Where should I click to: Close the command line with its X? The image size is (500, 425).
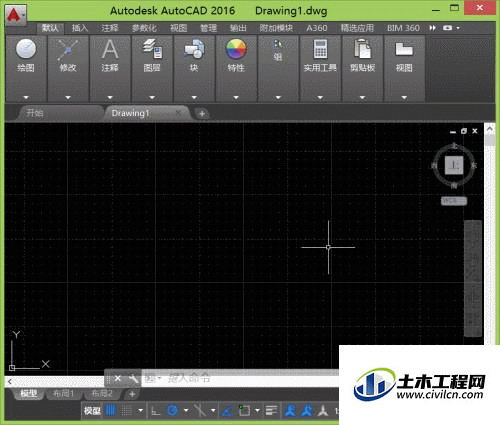tap(118, 378)
